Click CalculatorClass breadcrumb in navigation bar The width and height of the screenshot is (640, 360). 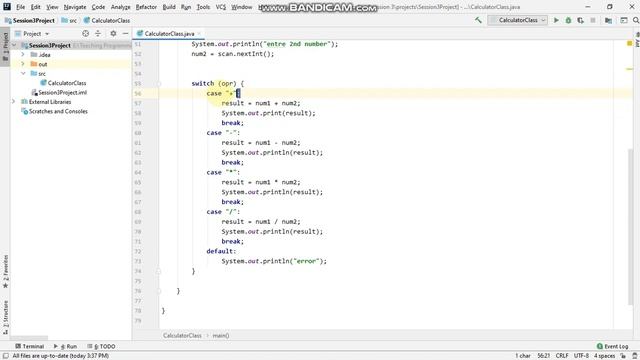point(107,20)
